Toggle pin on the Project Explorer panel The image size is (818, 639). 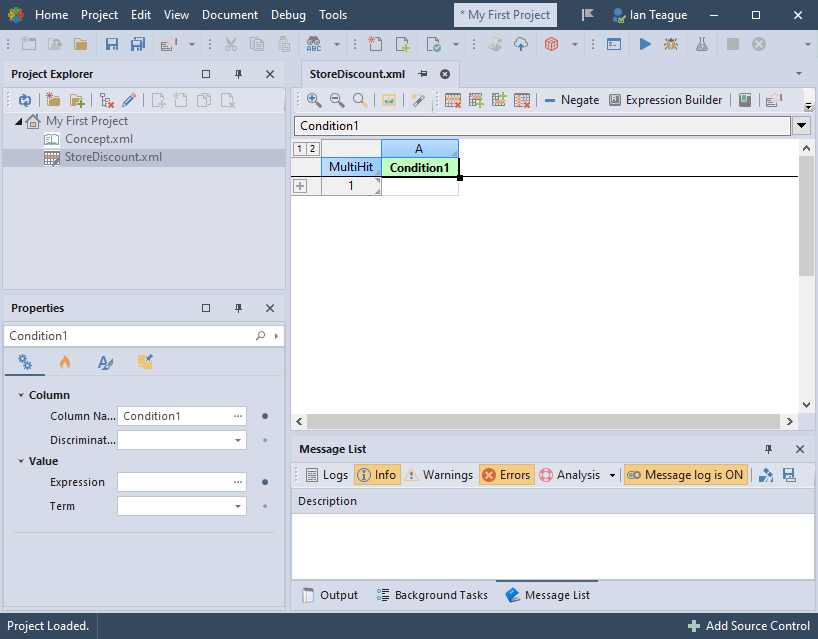coord(238,74)
